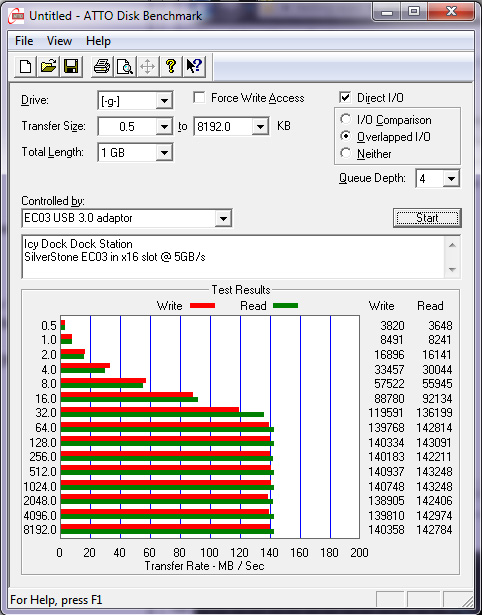The height and width of the screenshot is (615, 482).
Task: Click the yellow question mark About icon
Action: (171, 66)
